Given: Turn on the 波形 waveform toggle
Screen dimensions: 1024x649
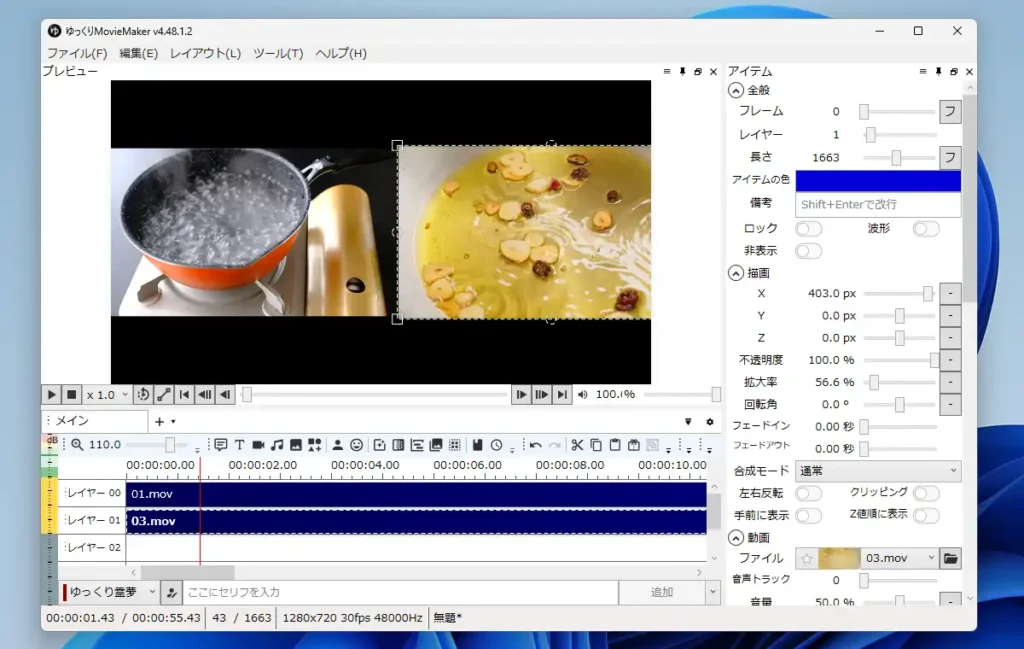Looking at the screenshot, I should tap(926, 228).
